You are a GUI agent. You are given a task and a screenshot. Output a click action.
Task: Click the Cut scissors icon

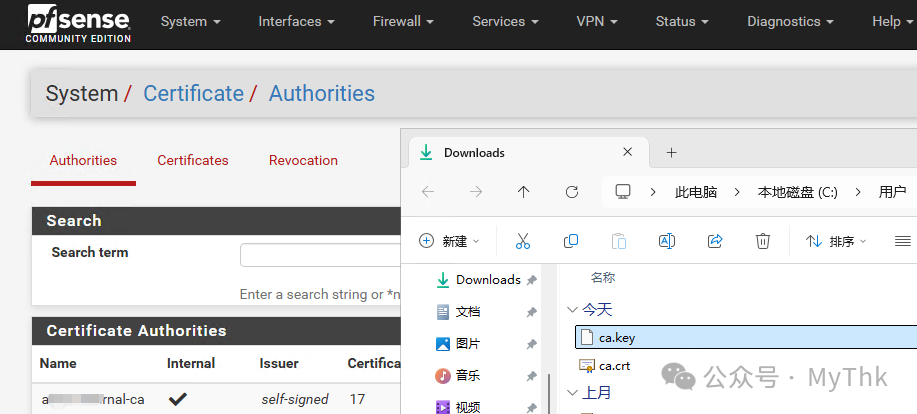coord(523,241)
